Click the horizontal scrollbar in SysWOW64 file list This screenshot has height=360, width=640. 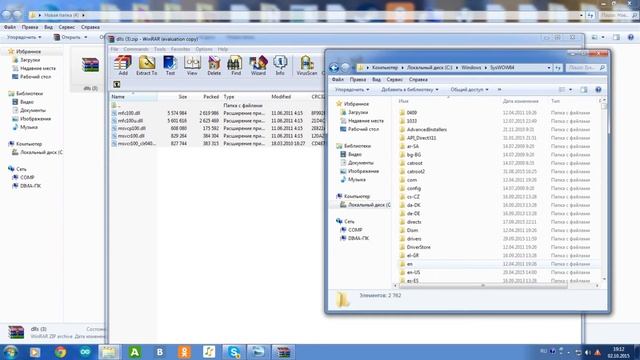tap(484, 285)
